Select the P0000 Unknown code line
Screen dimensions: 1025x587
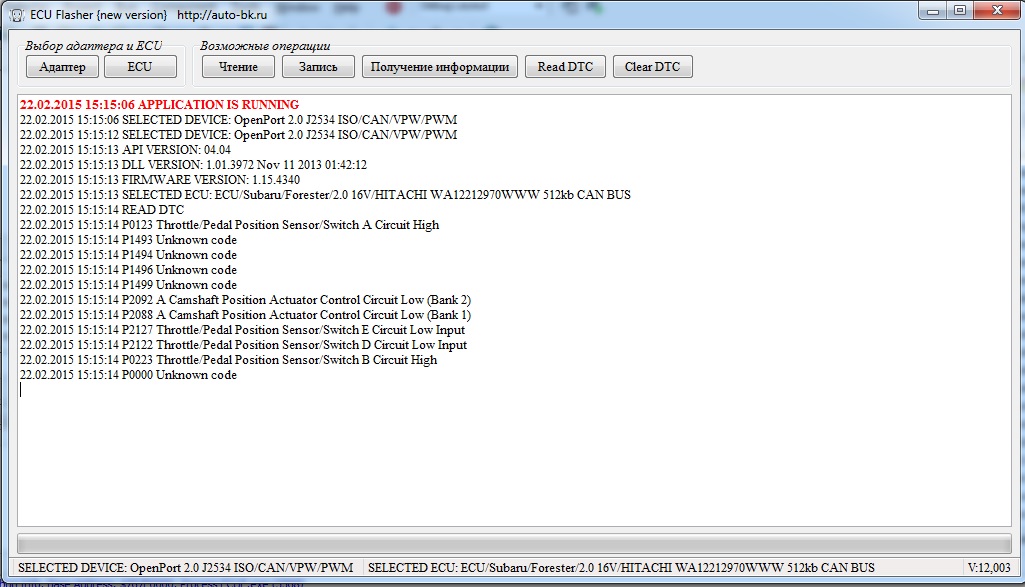click(x=128, y=375)
